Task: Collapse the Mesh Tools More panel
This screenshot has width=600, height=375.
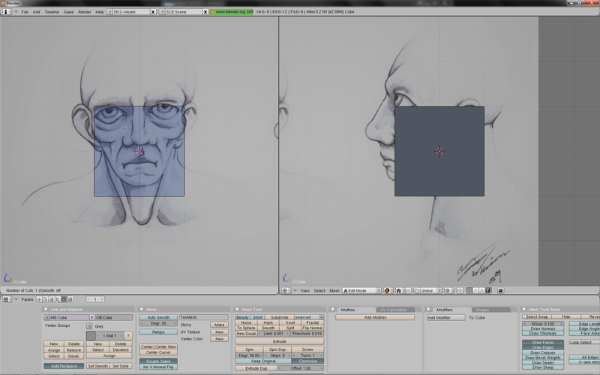Action: coord(524,309)
